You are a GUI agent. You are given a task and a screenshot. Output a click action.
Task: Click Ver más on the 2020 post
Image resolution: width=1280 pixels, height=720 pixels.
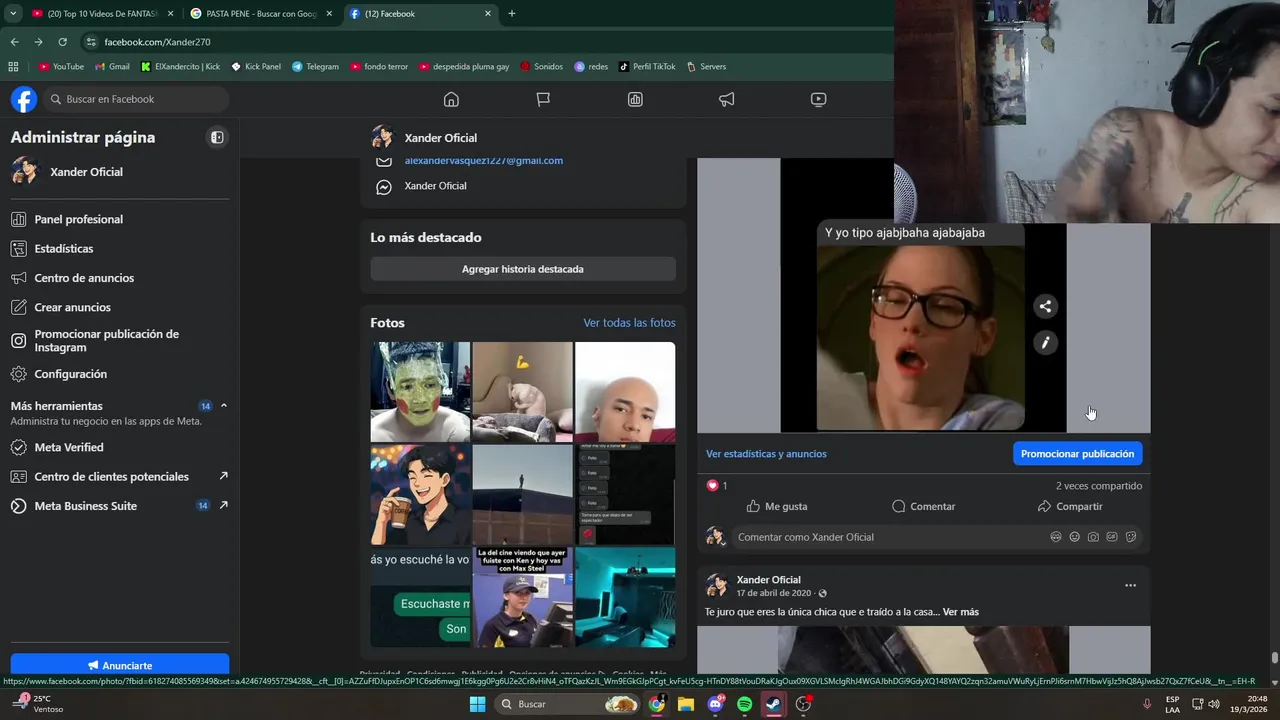click(961, 612)
